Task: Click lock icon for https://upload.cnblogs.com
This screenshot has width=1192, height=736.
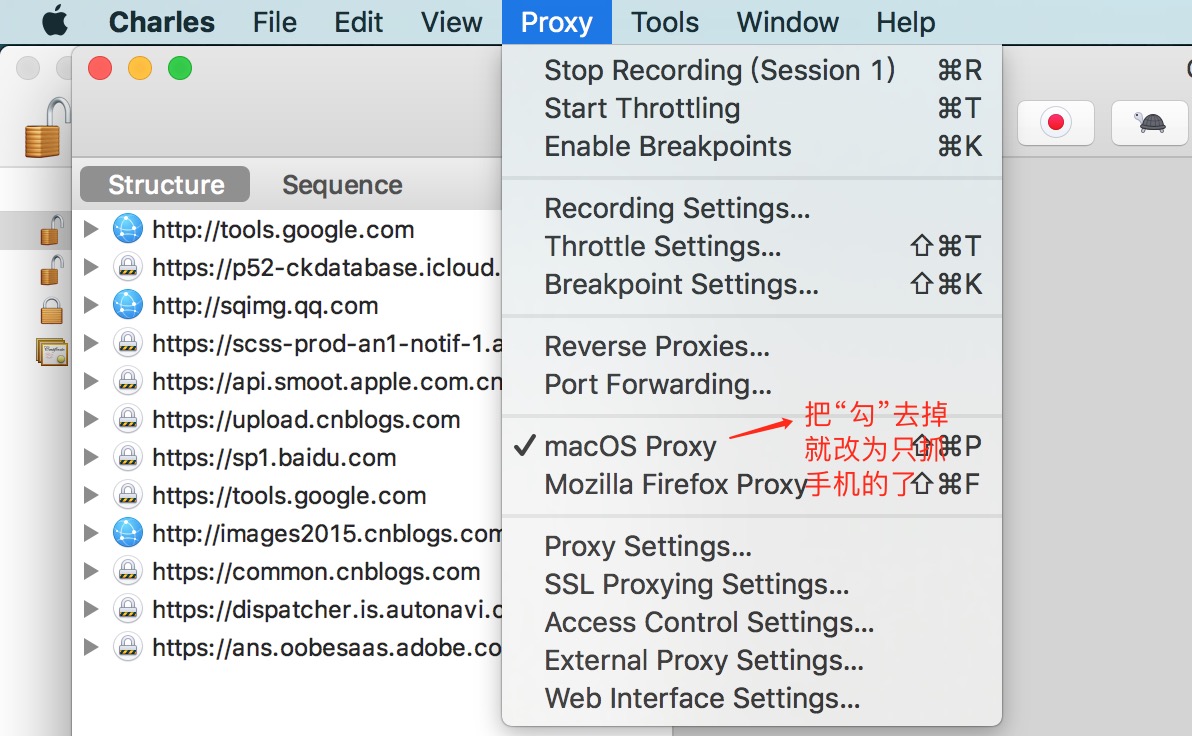Action: pos(128,419)
